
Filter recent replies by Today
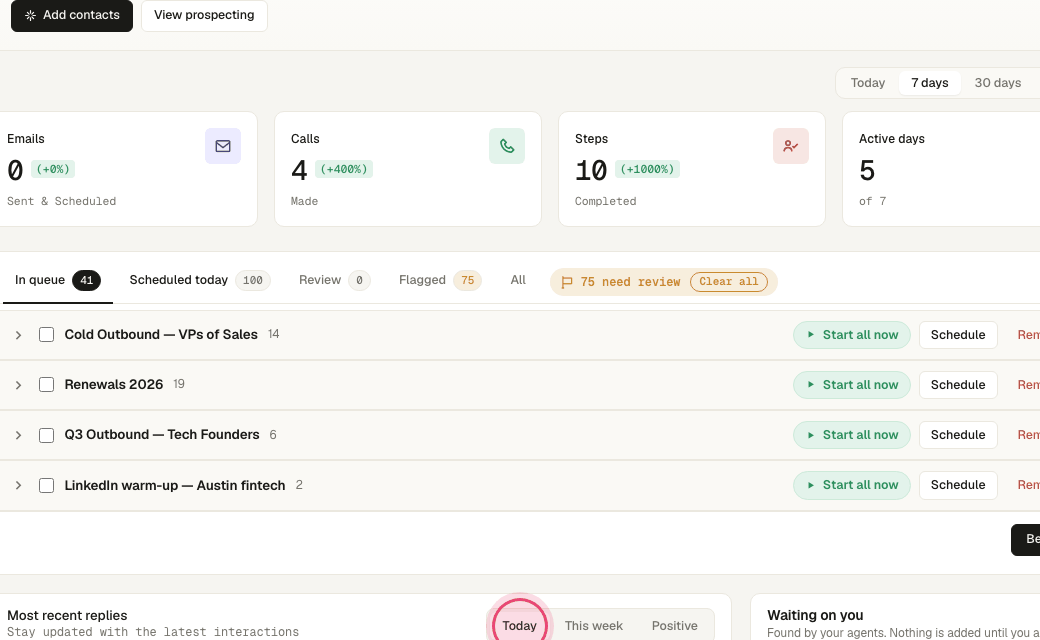pos(519,625)
